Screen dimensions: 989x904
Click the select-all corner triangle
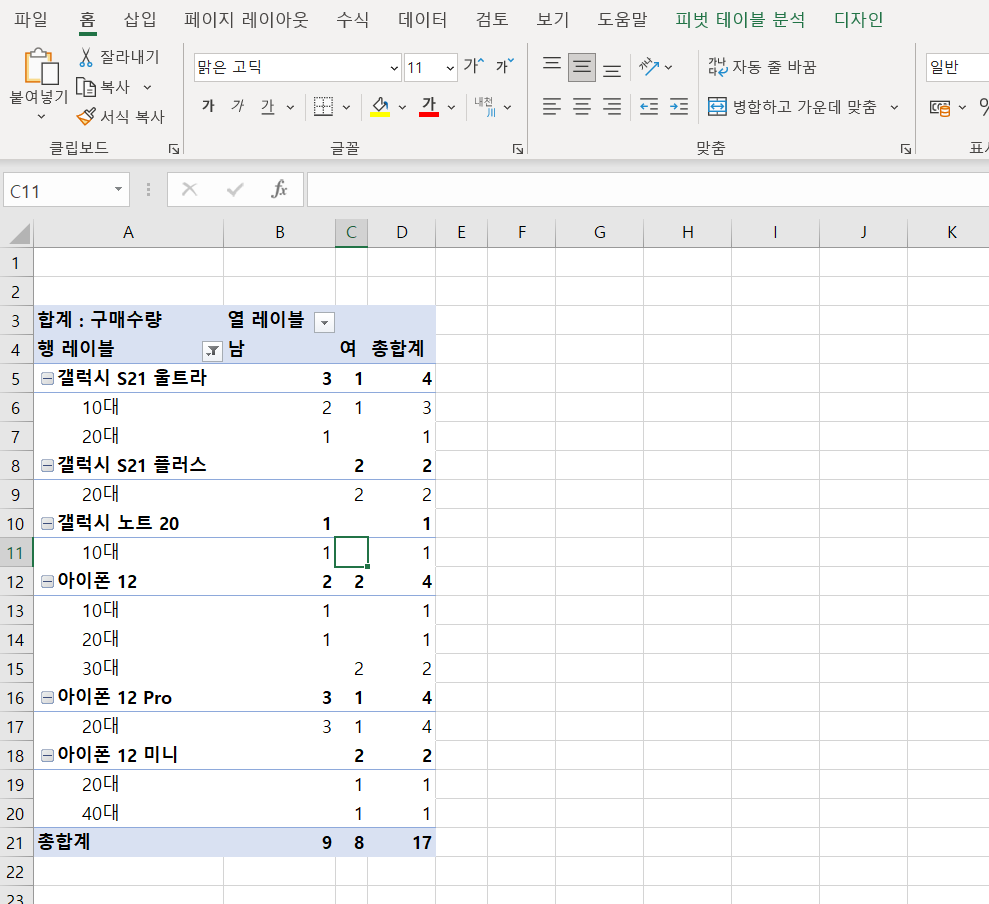coord(20,233)
